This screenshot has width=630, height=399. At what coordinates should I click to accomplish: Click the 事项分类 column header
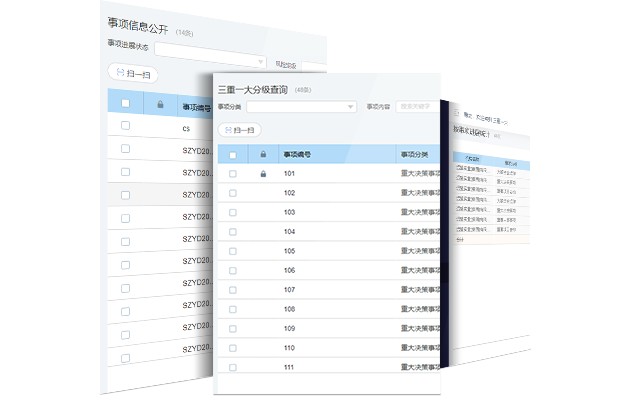(414, 155)
